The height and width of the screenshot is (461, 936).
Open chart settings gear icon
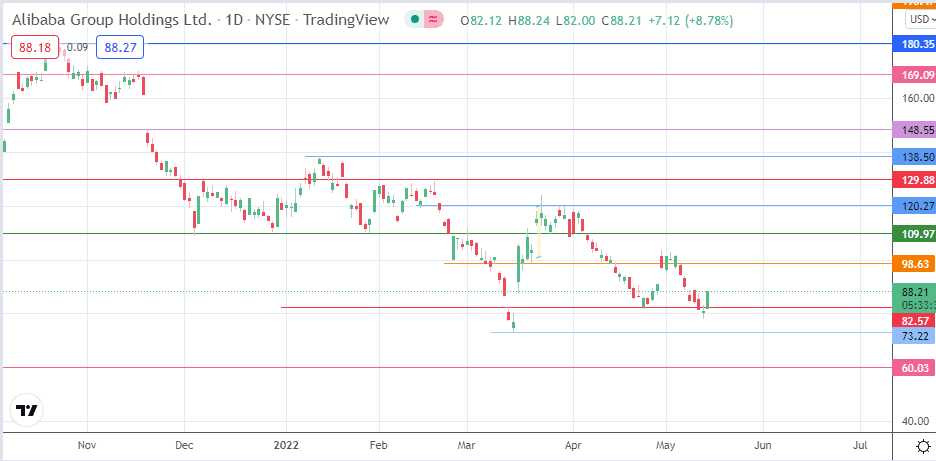coord(923,446)
